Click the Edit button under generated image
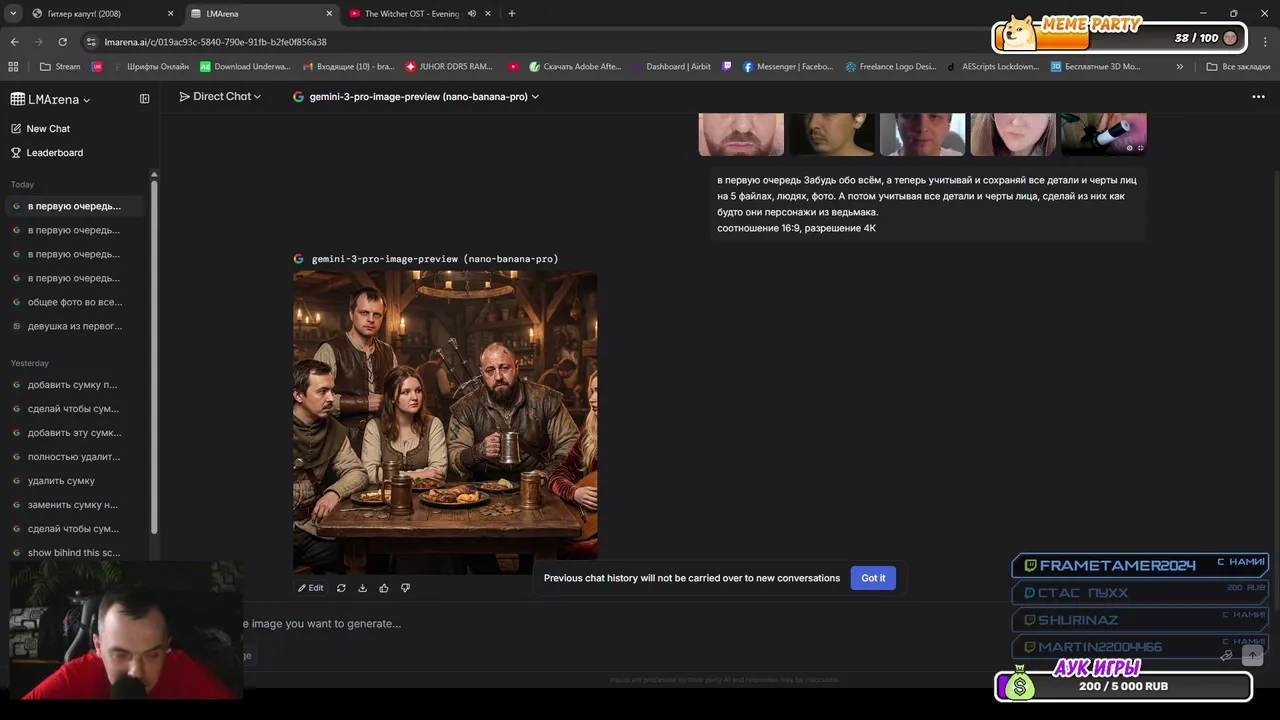Viewport: 1280px width, 720px height. pyautogui.click(x=311, y=588)
